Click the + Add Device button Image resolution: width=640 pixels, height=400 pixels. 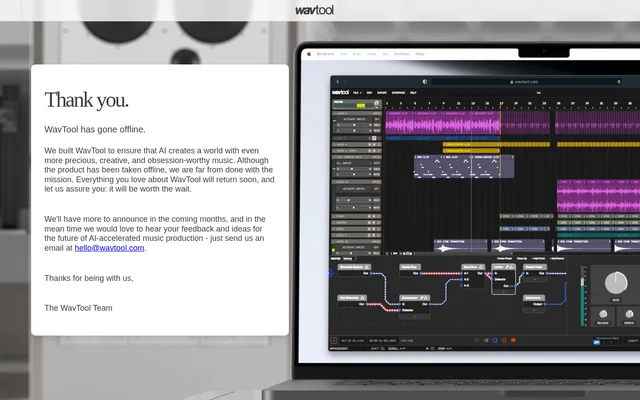click(557, 258)
